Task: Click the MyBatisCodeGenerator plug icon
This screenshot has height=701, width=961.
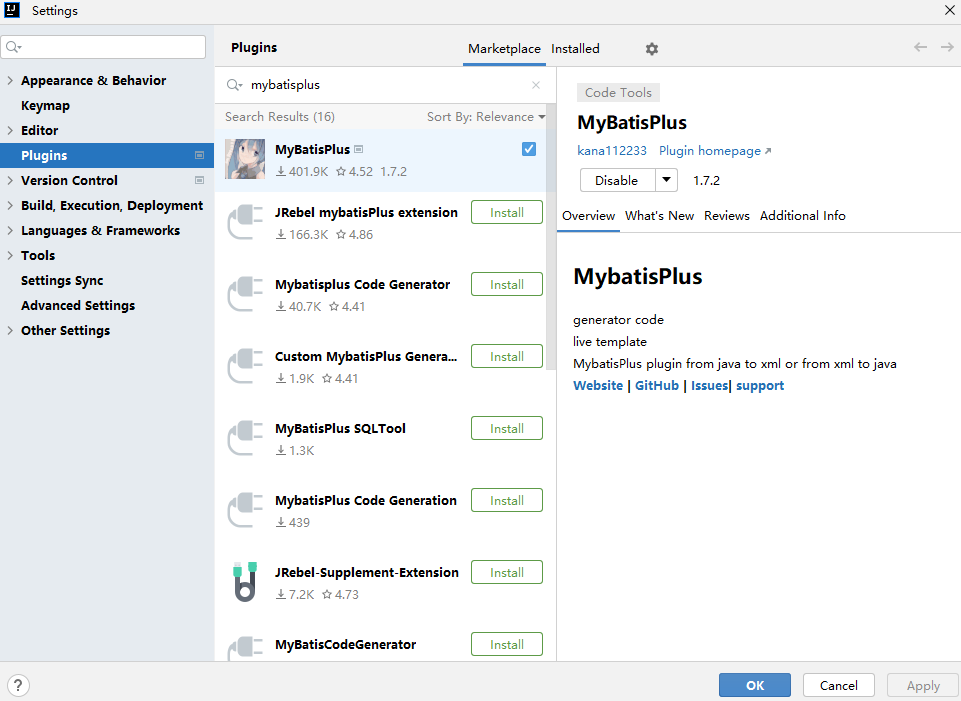Action: tap(245, 648)
